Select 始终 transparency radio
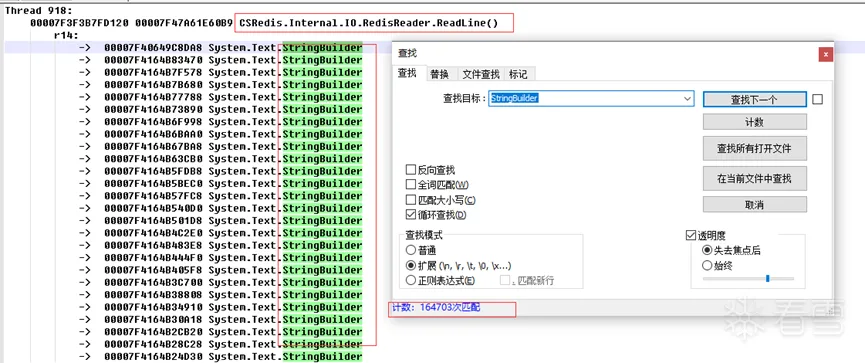The width and height of the screenshot is (865, 363). tap(707, 265)
